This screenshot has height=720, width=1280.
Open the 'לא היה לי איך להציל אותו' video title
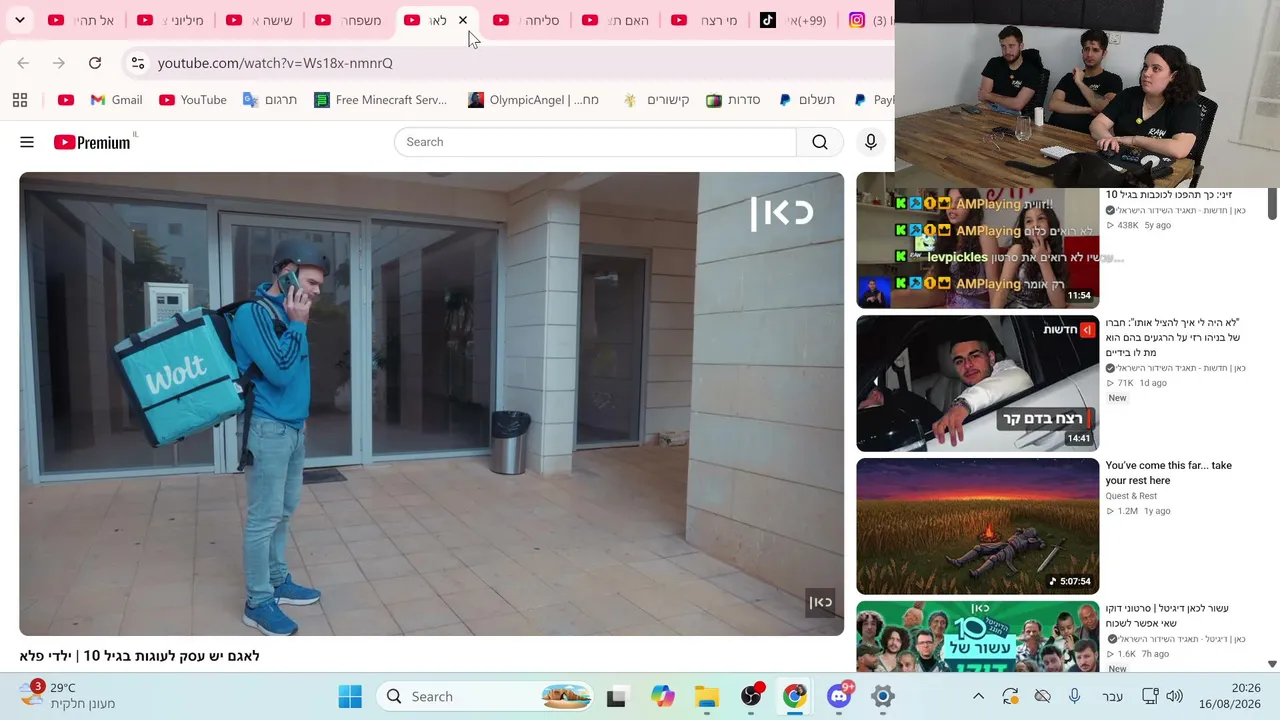pyautogui.click(x=1172, y=338)
